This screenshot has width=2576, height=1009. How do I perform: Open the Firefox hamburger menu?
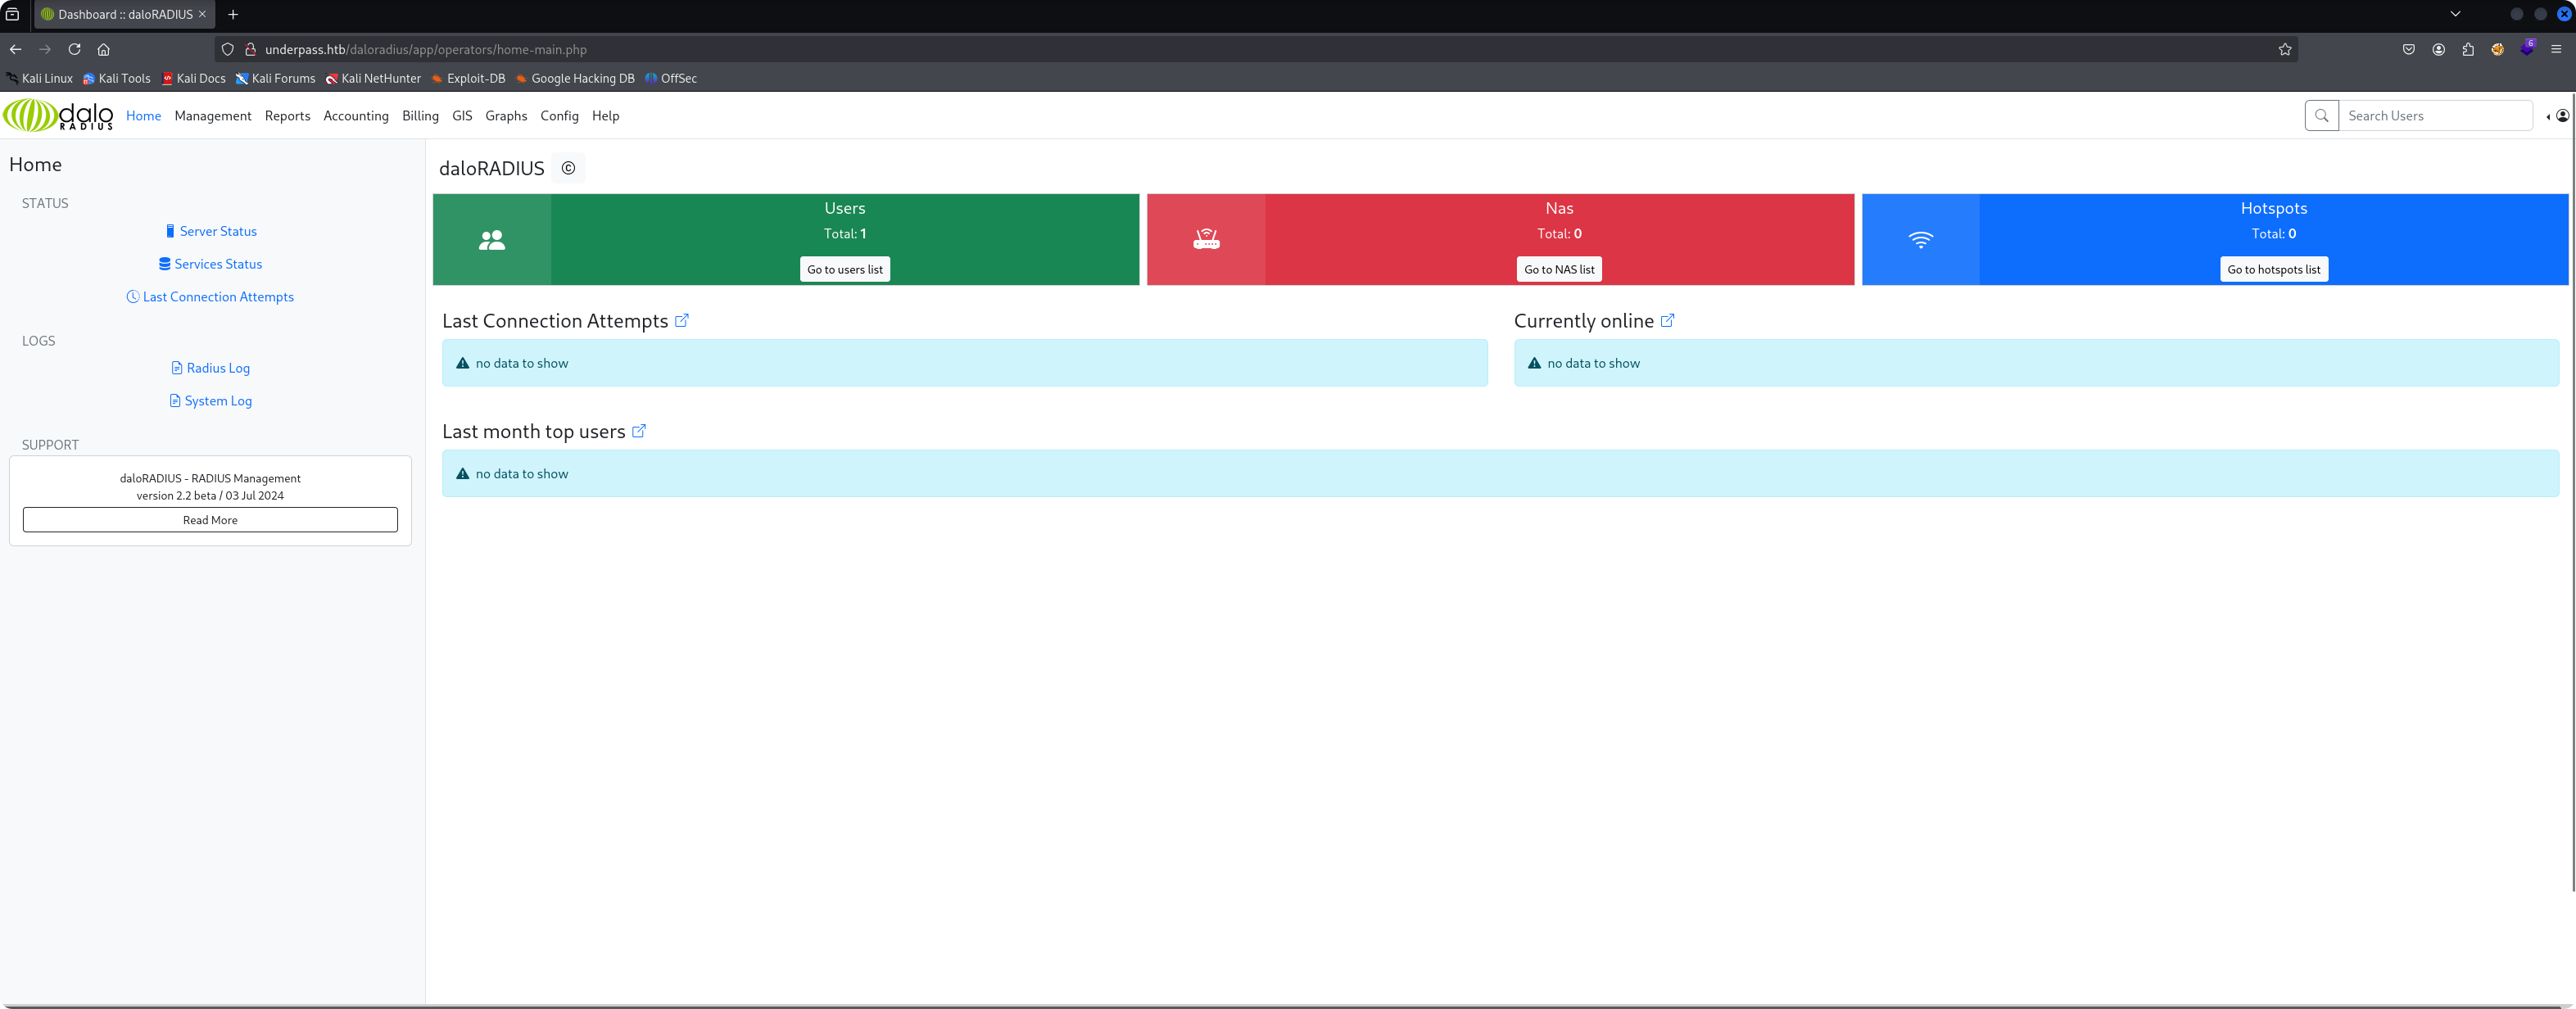pyautogui.click(x=2556, y=49)
